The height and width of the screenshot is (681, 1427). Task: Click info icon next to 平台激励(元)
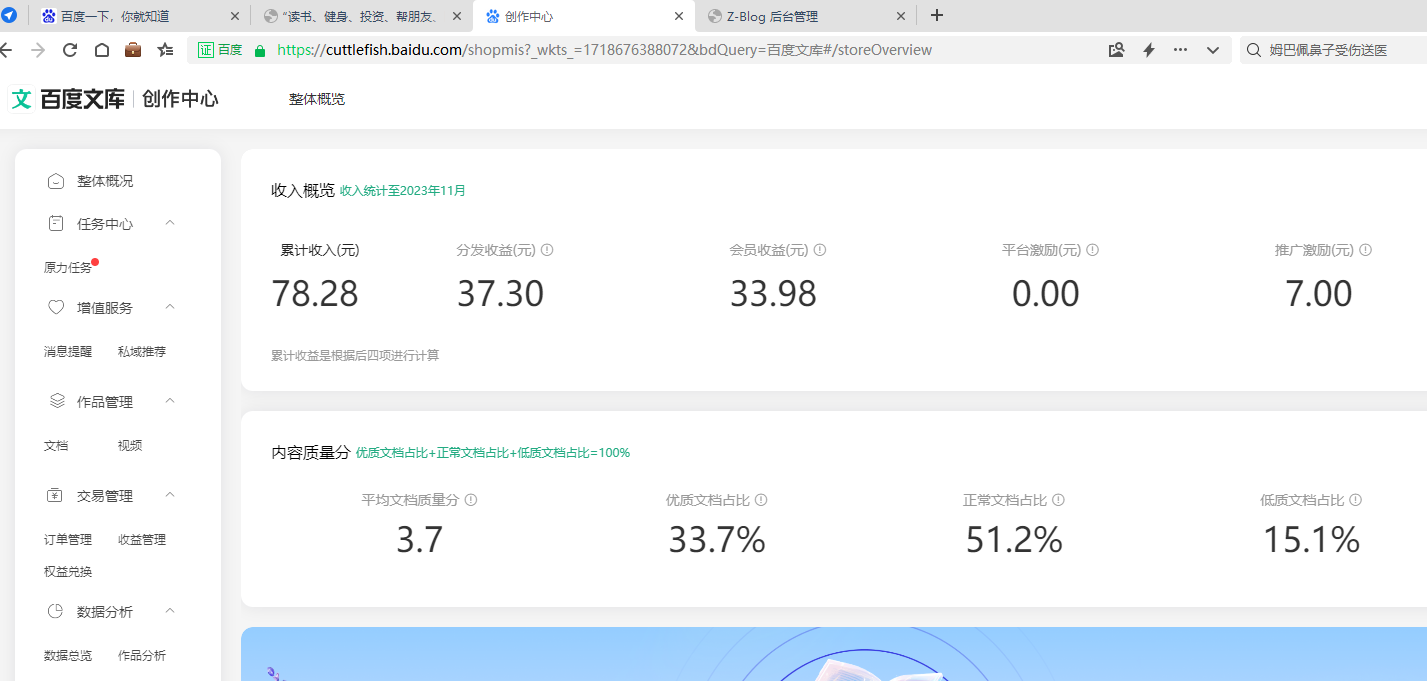[1093, 250]
